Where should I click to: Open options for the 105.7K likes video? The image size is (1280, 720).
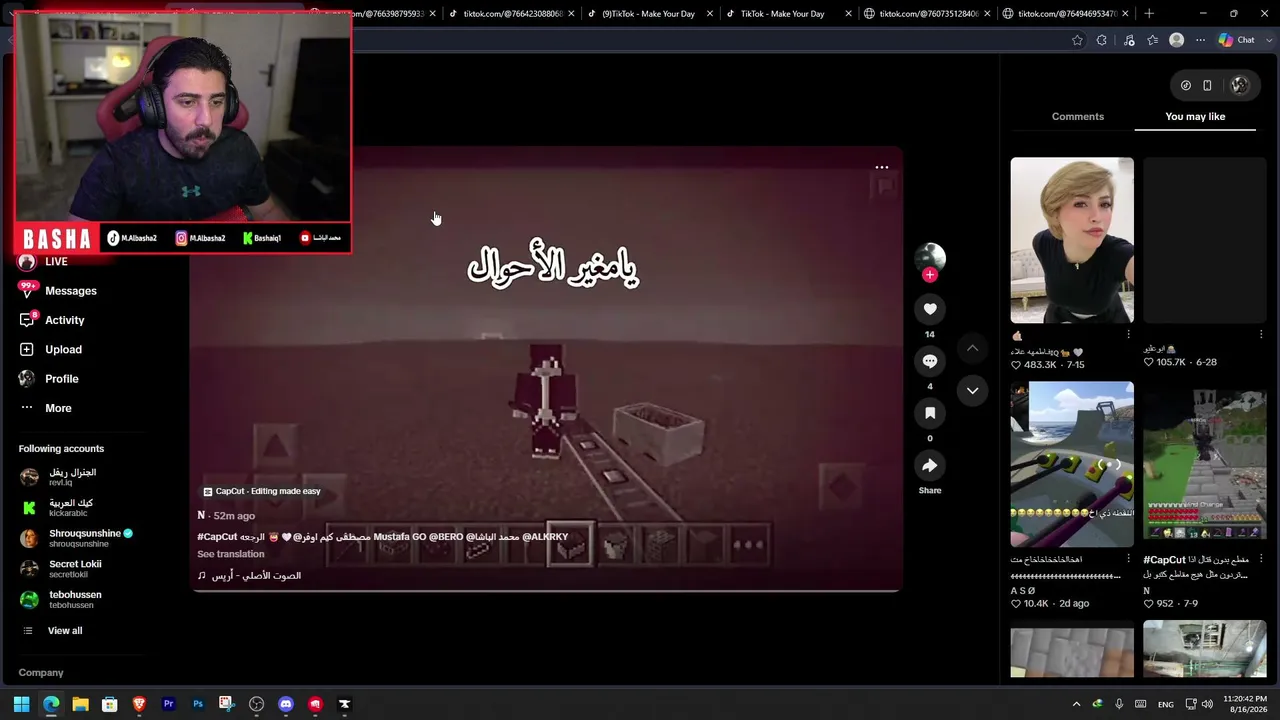[x=1261, y=334]
